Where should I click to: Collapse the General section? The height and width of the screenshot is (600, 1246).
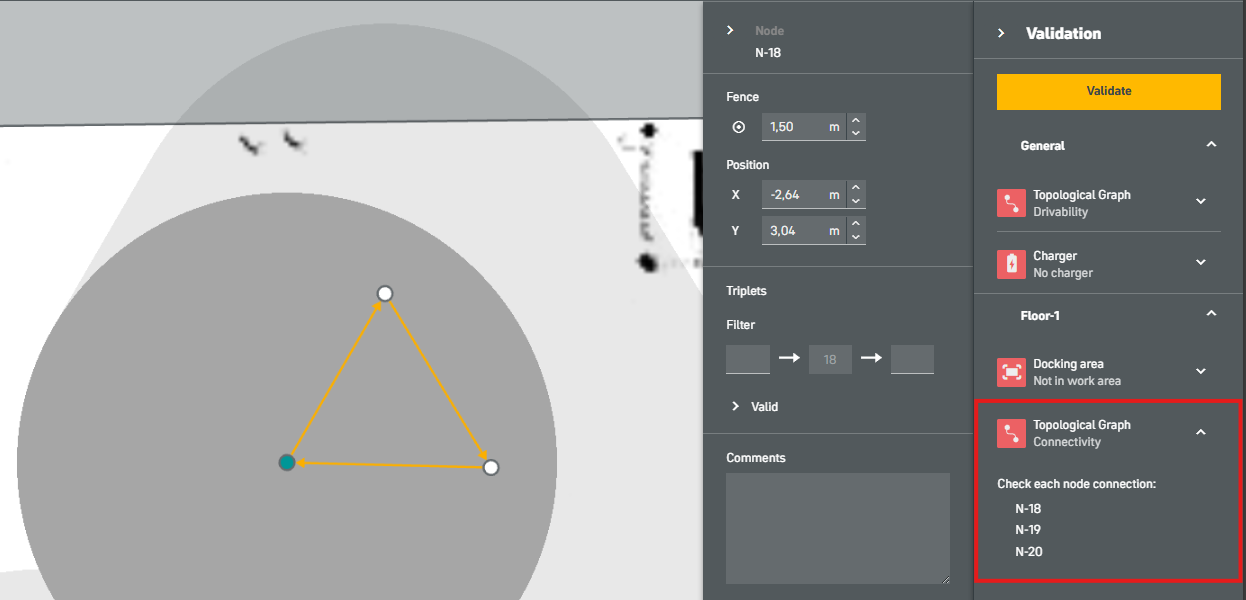point(1211,145)
